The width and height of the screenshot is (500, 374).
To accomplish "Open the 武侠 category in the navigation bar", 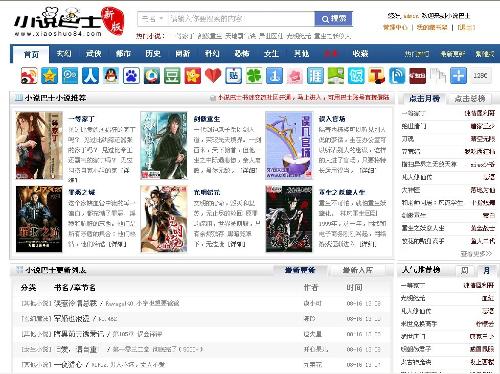I will click(x=93, y=53).
